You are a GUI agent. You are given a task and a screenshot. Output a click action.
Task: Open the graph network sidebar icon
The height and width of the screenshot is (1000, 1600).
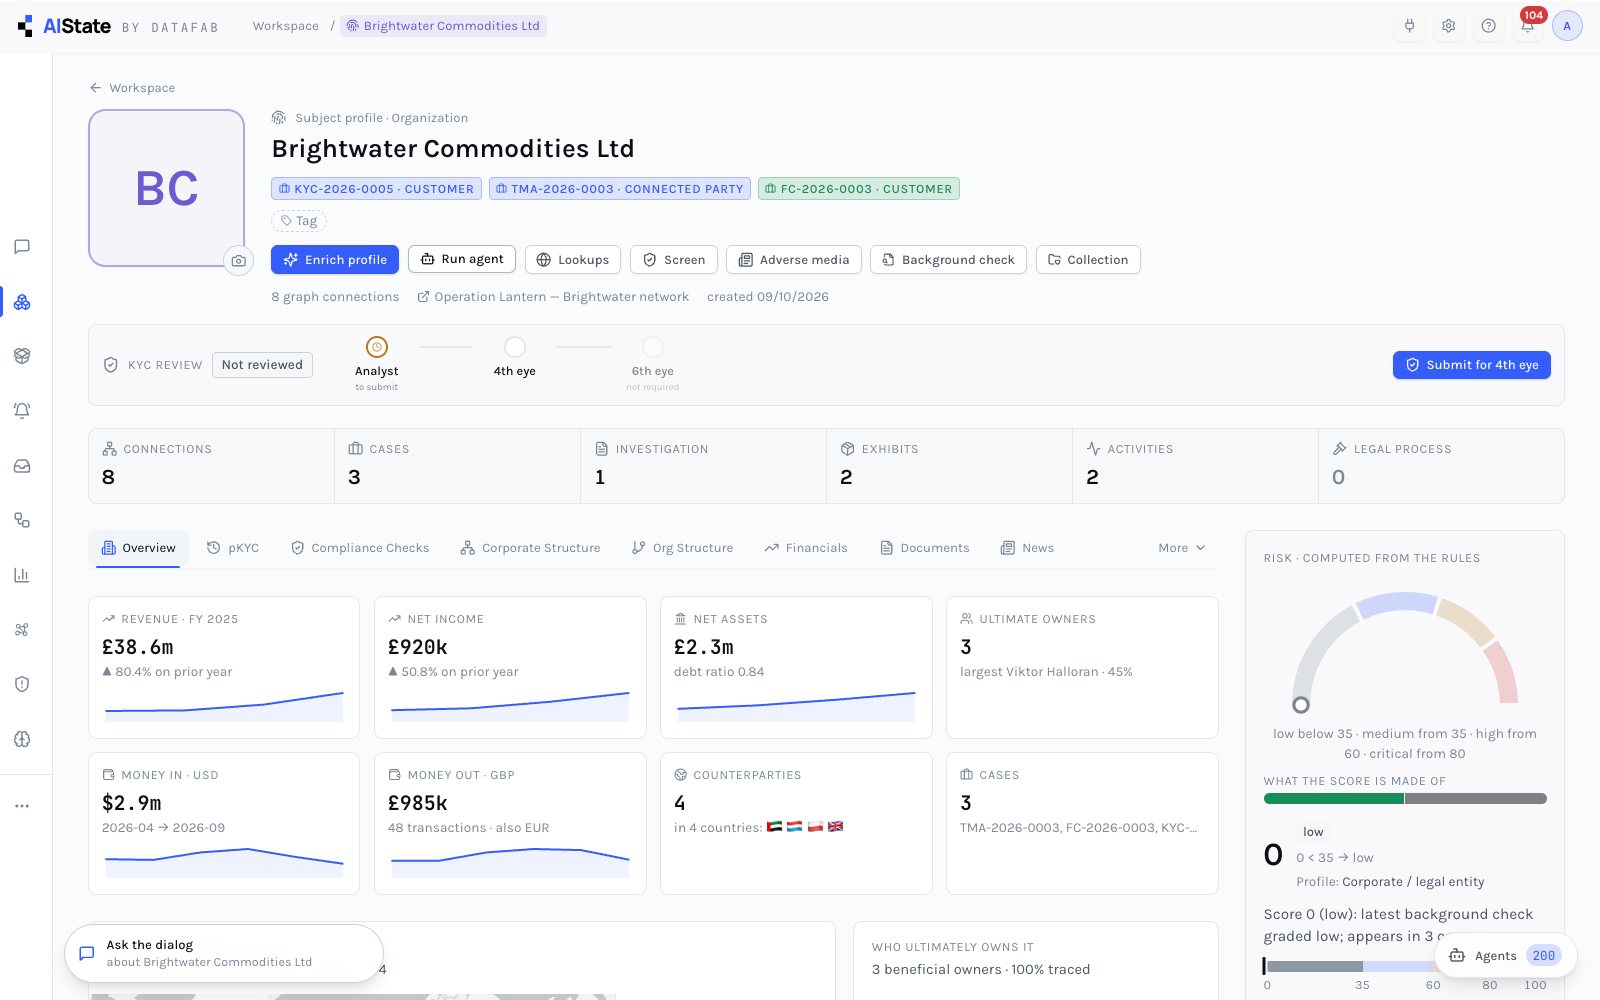tap(22, 302)
